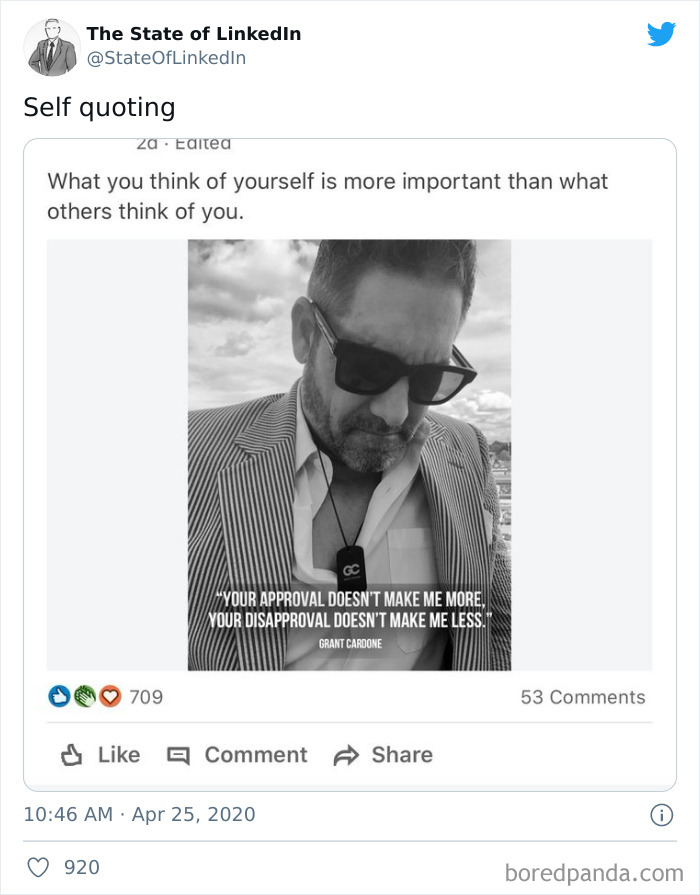Open the Grant Cardone sunglasses photo
Viewport: 700px width, 895px height.
[349, 455]
